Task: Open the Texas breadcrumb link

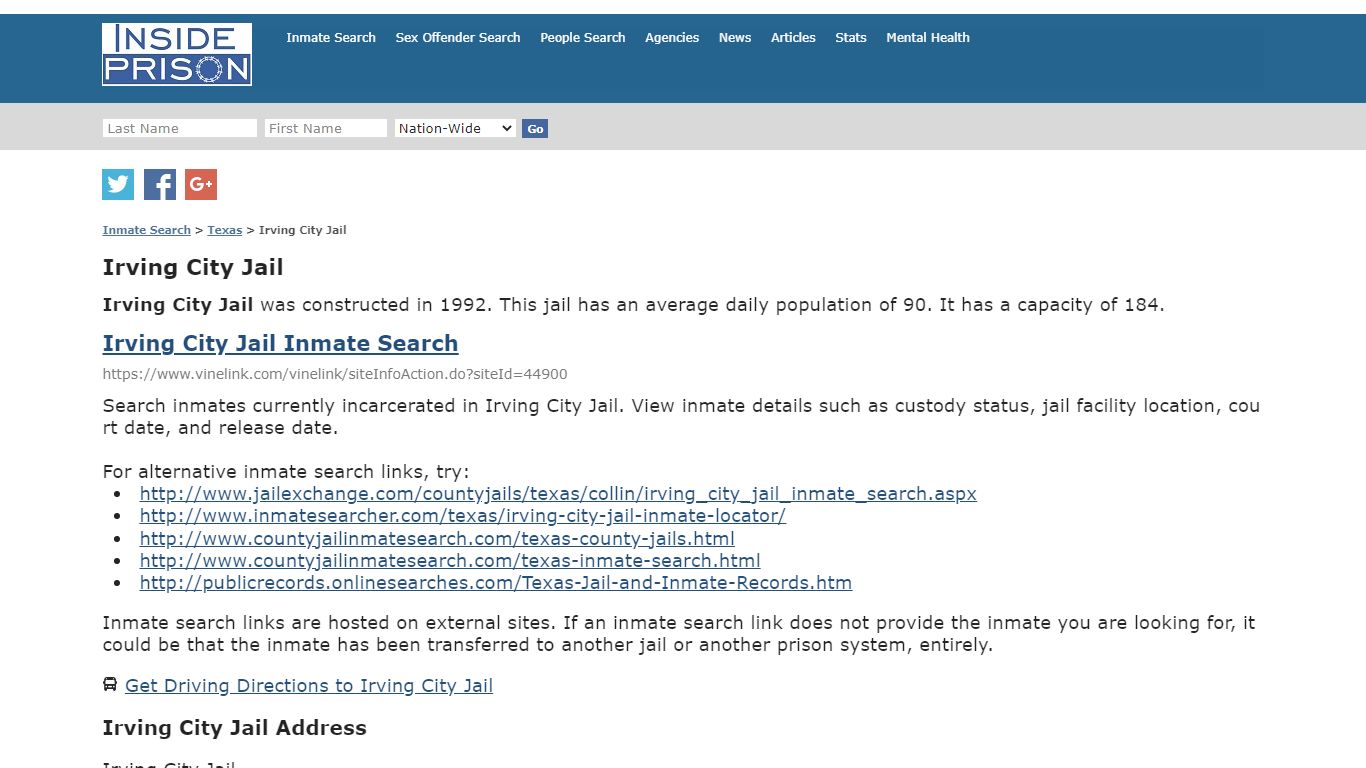Action: [224, 229]
